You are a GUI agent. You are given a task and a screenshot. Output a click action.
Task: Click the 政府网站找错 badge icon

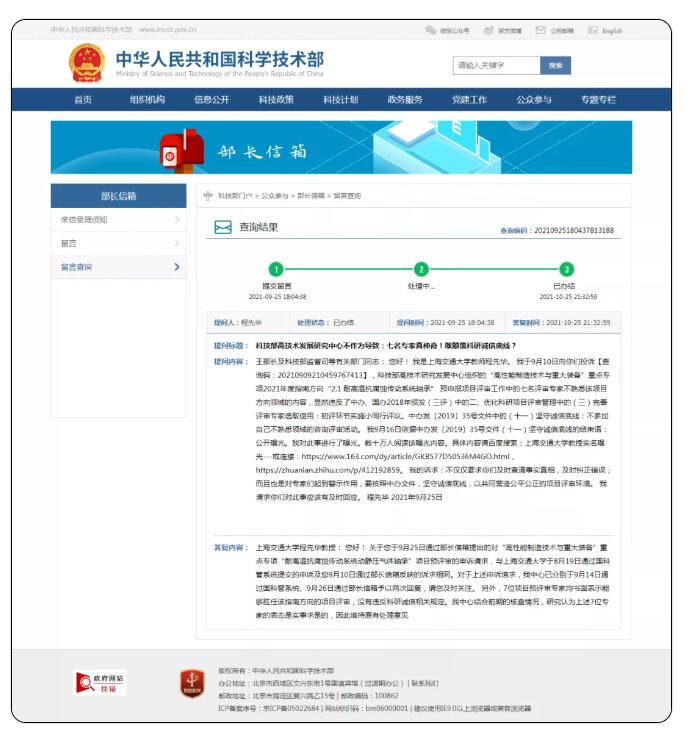click(x=101, y=682)
